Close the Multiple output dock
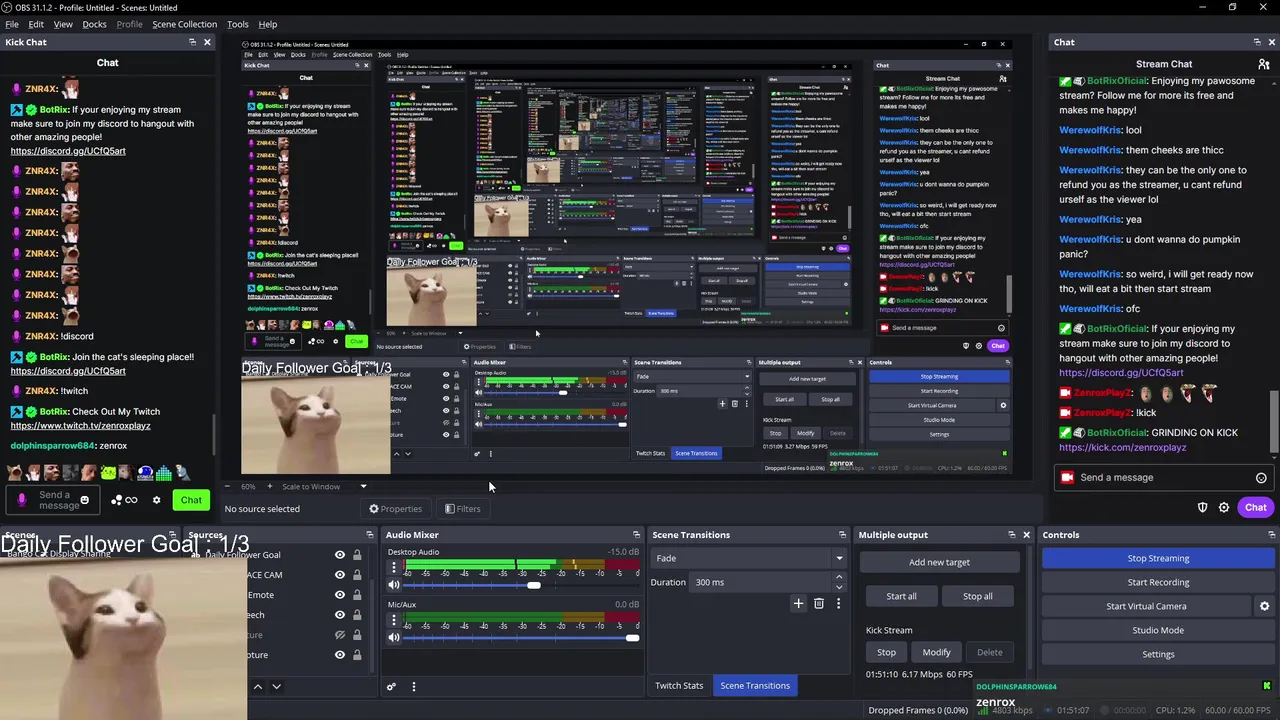Image resolution: width=1280 pixels, height=720 pixels. pyautogui.click(x=1026, y=535)
